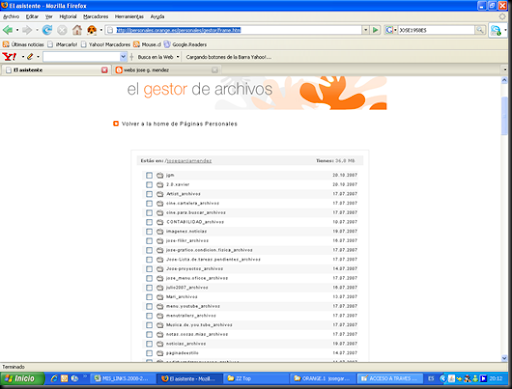Expand the Busca en la Web dropdown arrow

[x=178, y=57]
